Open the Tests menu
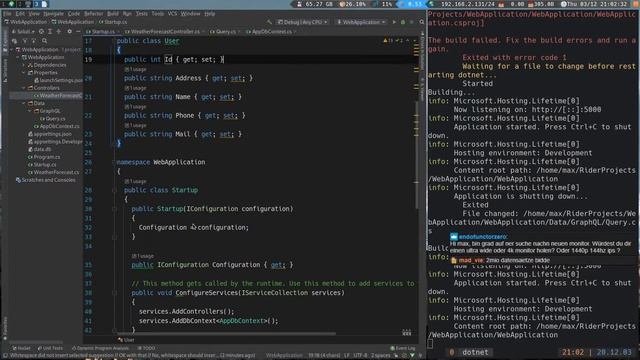This screenshot has height=360, width=640. click(142, 14)
